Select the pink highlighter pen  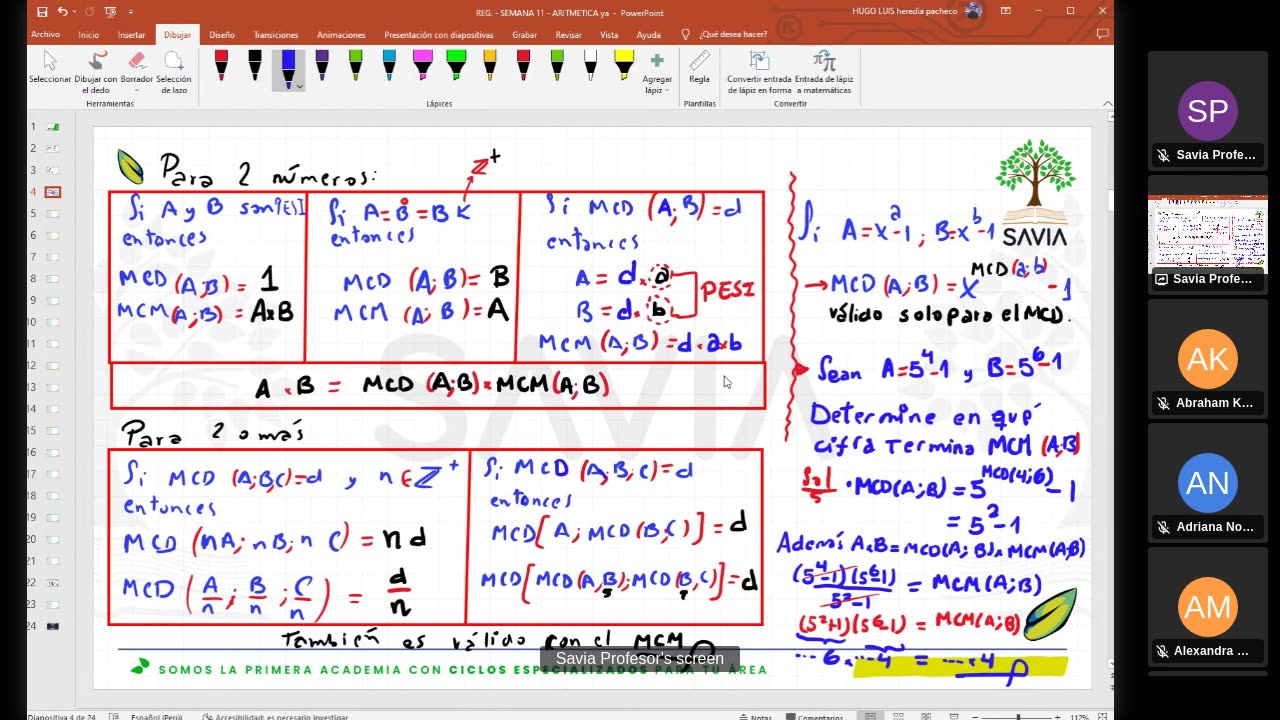click(x=422, y=66)
